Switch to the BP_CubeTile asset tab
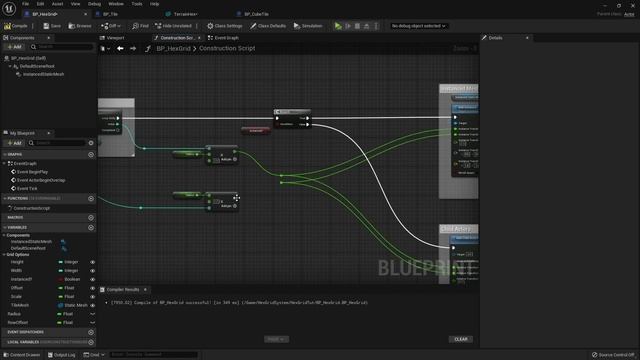640x360 pixels. tap(256, 14)
